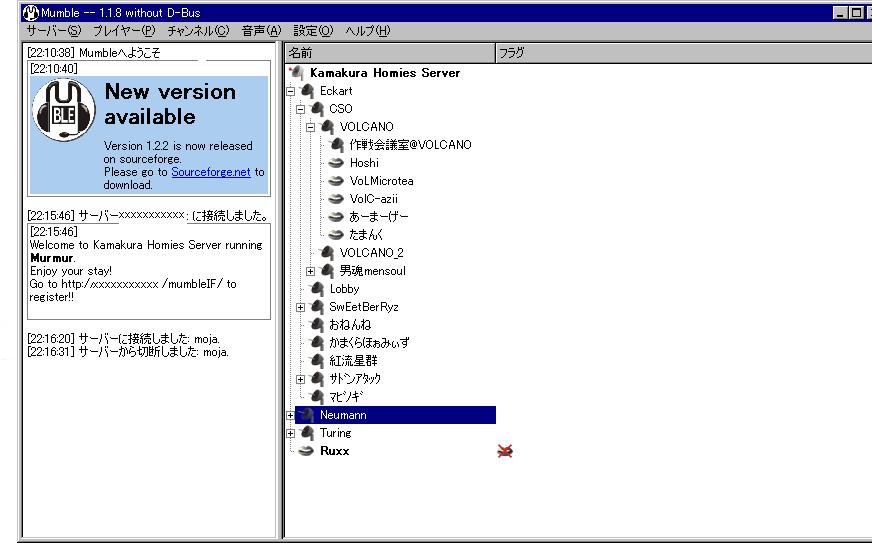Open the サーバー(S) menu

(x=53, y=31)
